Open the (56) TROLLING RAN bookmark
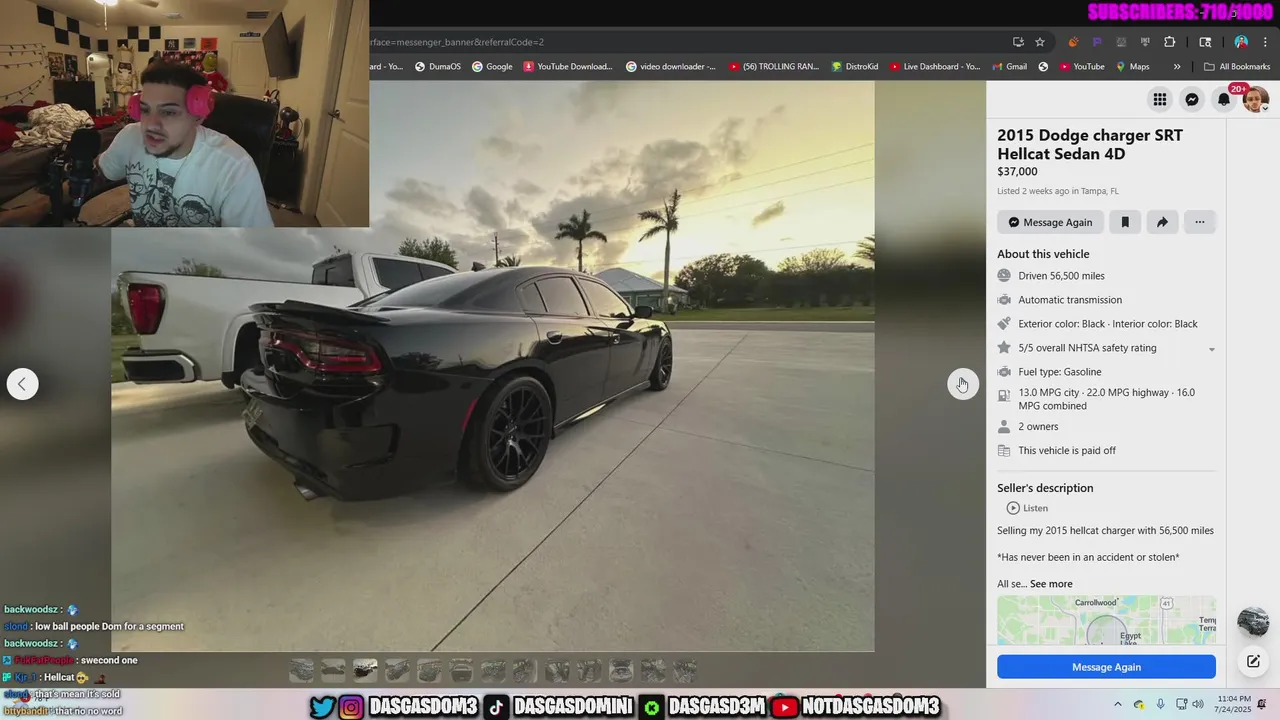Screen dimensions: 1280x720 pyautogui.click(x=774, y=67)
